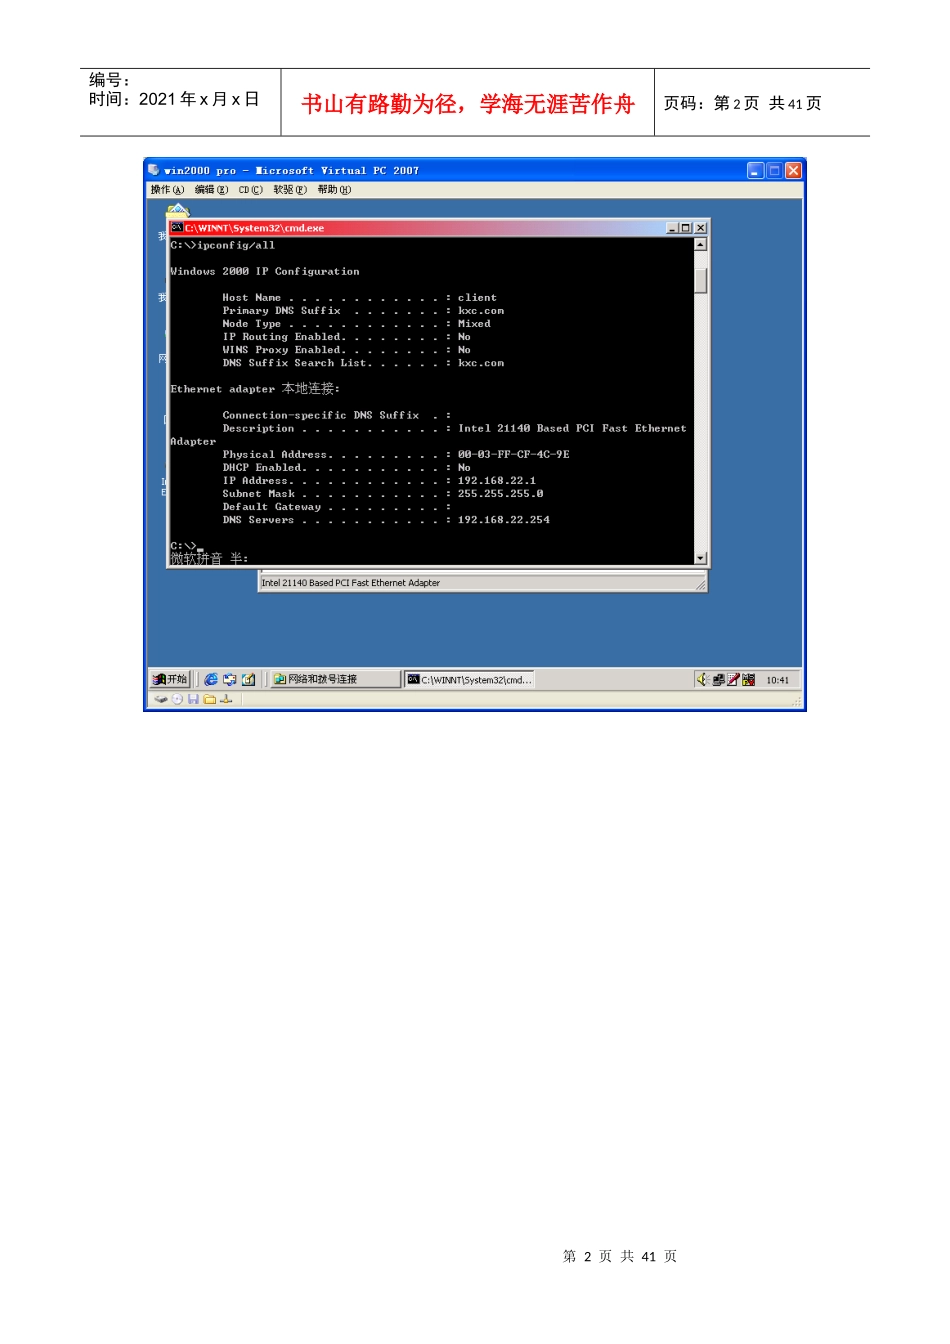950x1344 pixels.
Task: Click the desktop icon above the cmd window
Action: 178,210
